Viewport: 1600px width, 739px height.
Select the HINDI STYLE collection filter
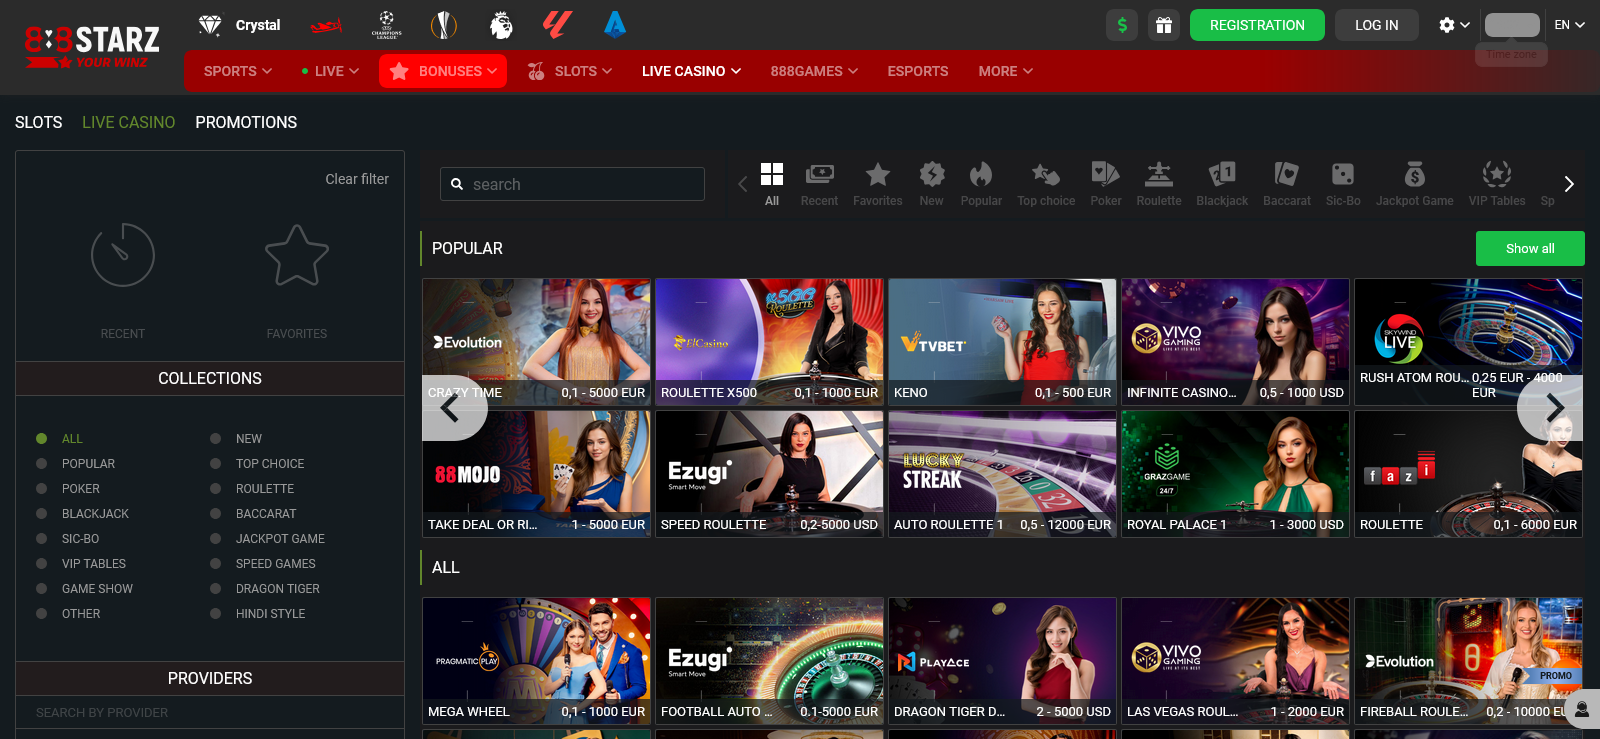pos(258,613)
